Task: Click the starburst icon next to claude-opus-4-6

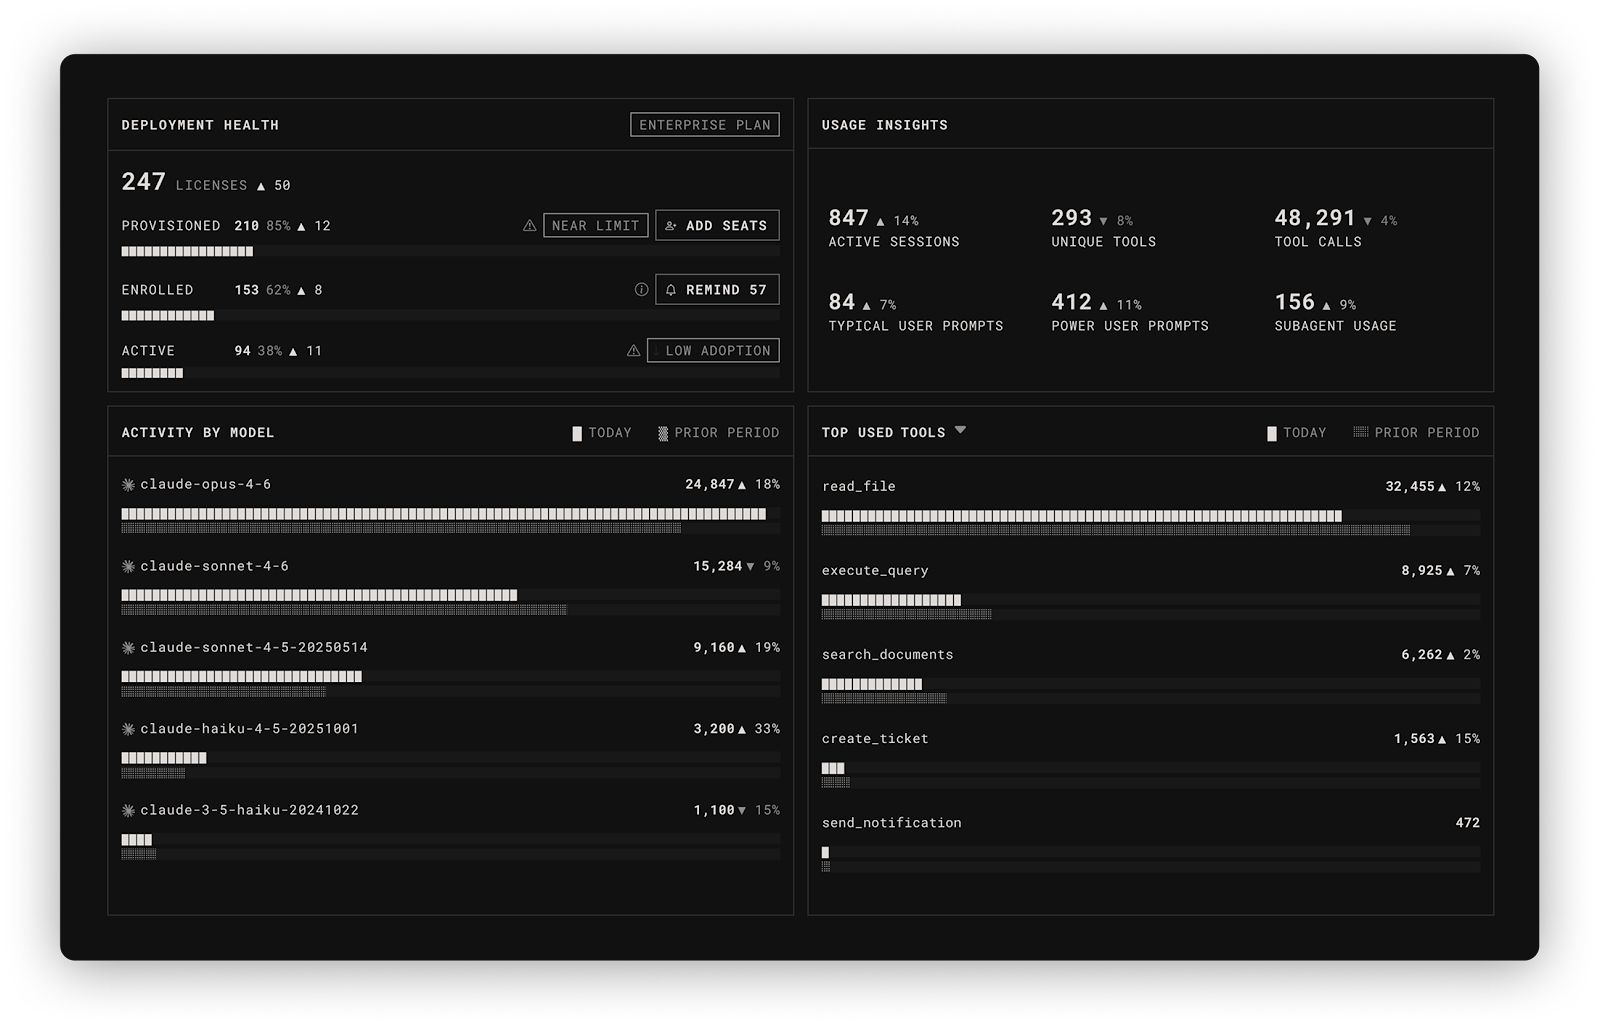Action: [x=128, y=485]
